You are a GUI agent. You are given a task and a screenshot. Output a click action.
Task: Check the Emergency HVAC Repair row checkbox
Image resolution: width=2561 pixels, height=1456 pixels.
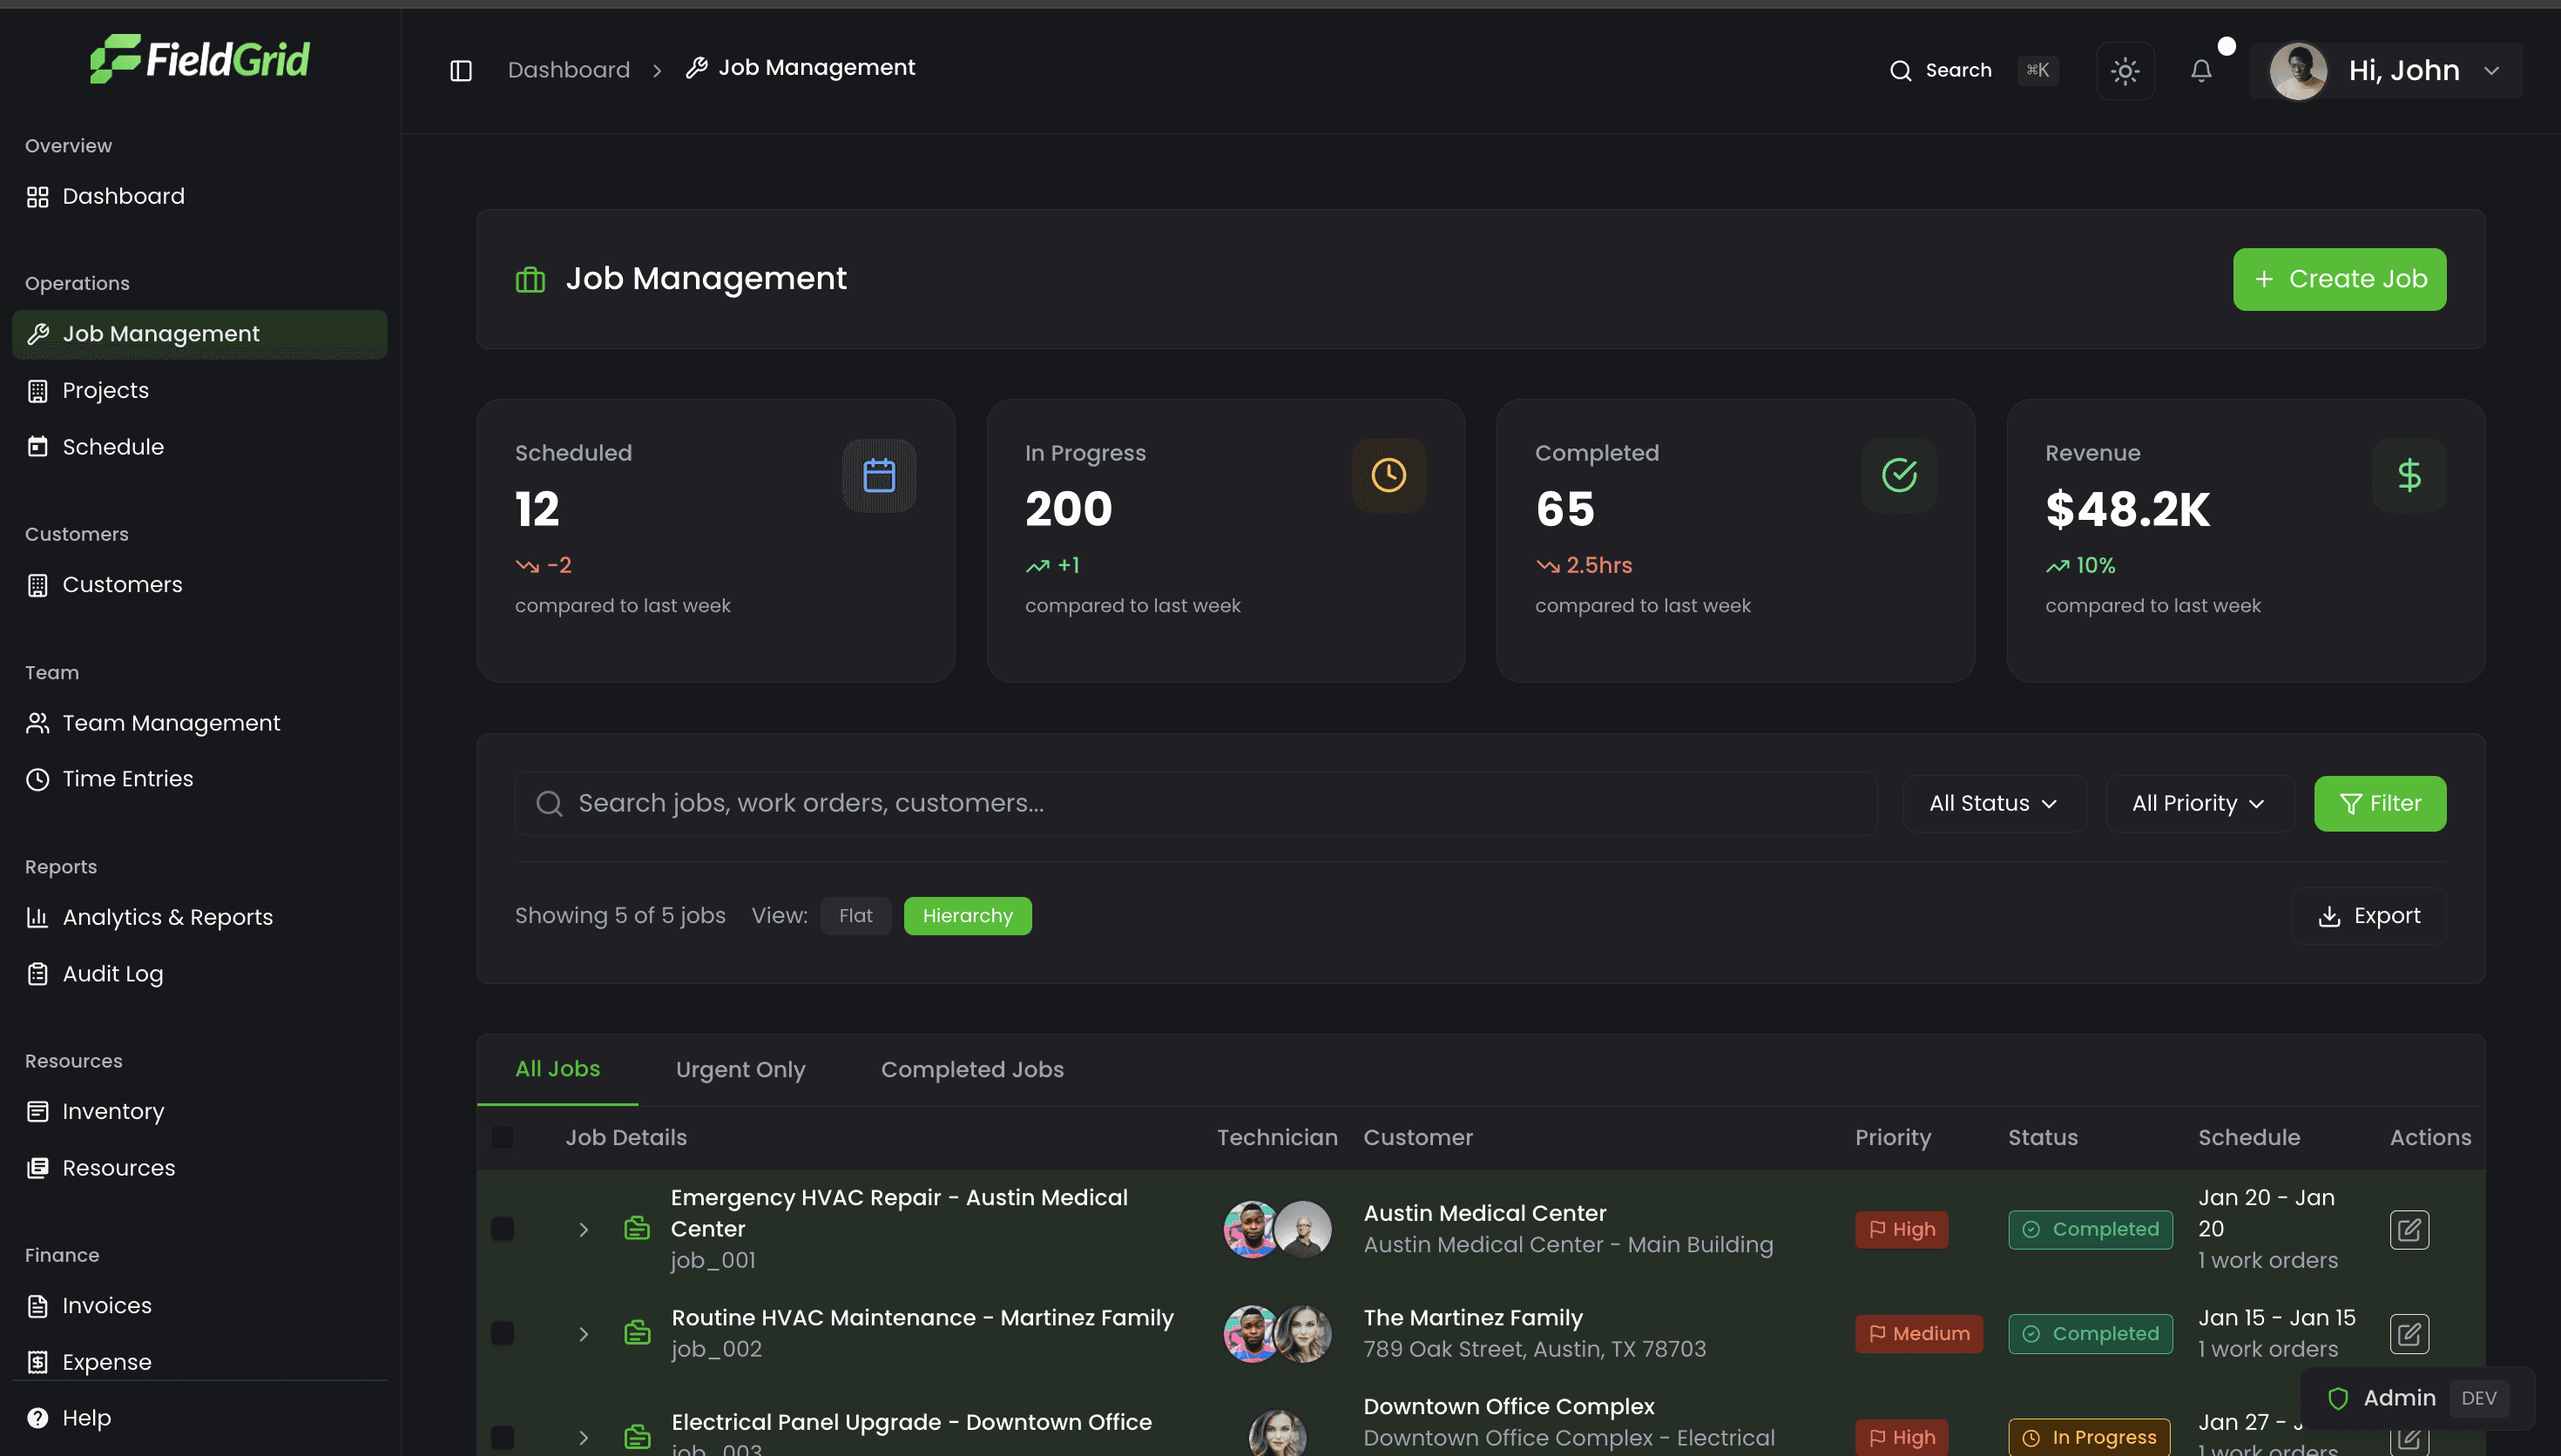tap(503, 1229)
